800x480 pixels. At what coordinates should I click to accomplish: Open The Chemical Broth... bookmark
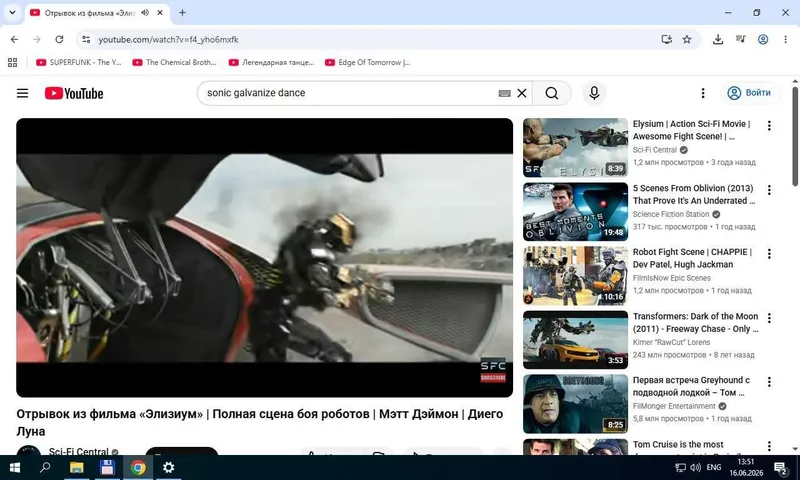pyautogui.click(x=174, y=62)
